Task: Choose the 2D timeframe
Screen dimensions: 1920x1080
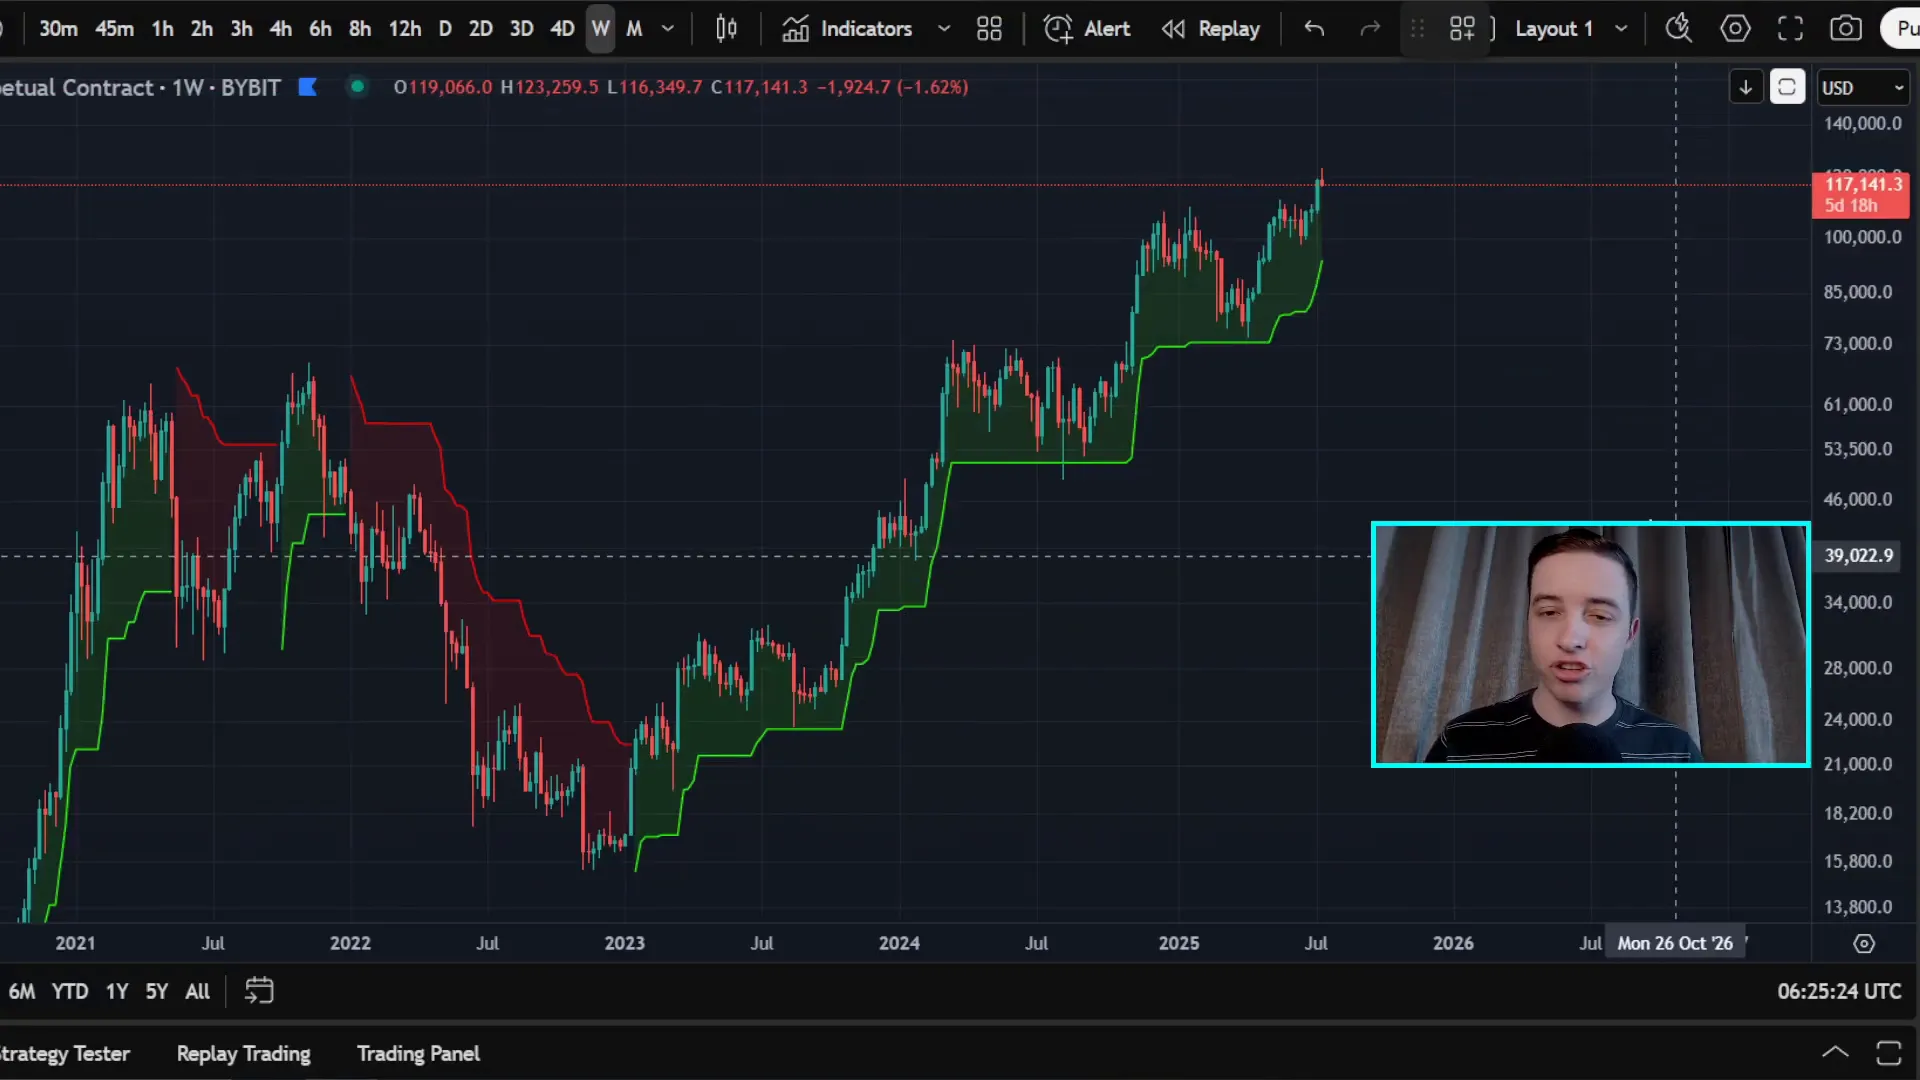Action: point(481,29)
